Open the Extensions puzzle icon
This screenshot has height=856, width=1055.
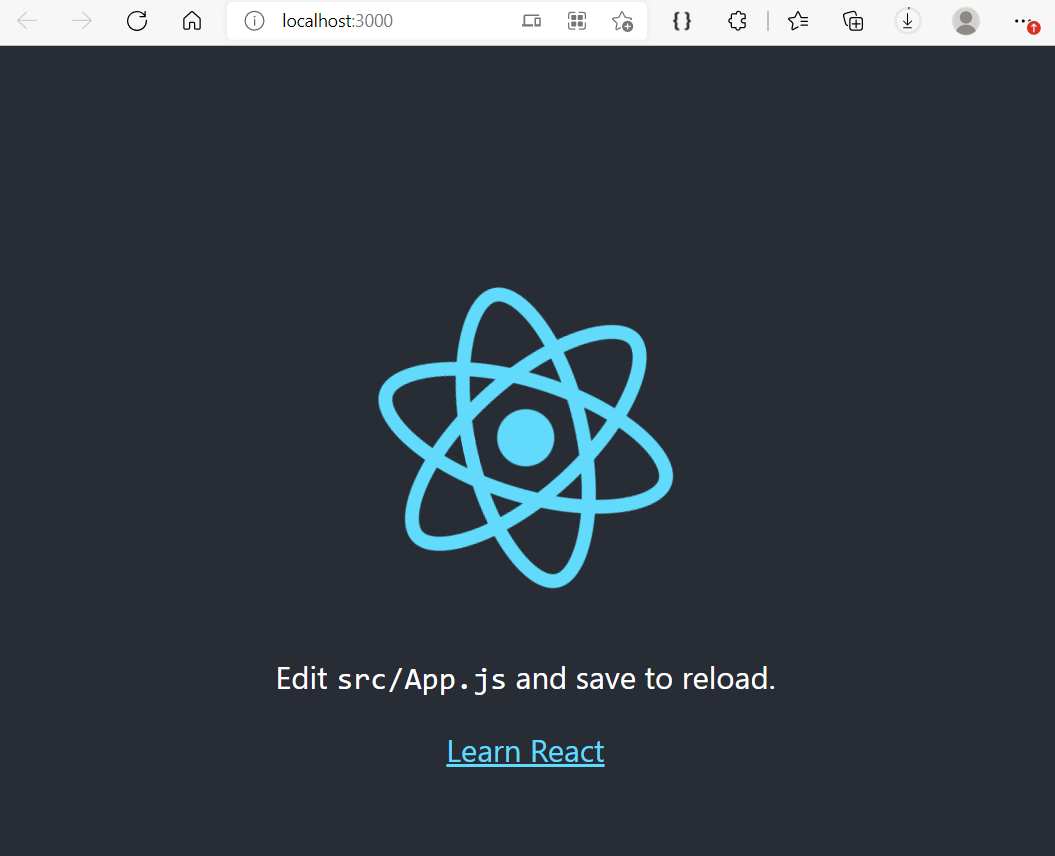click(737, 21)
